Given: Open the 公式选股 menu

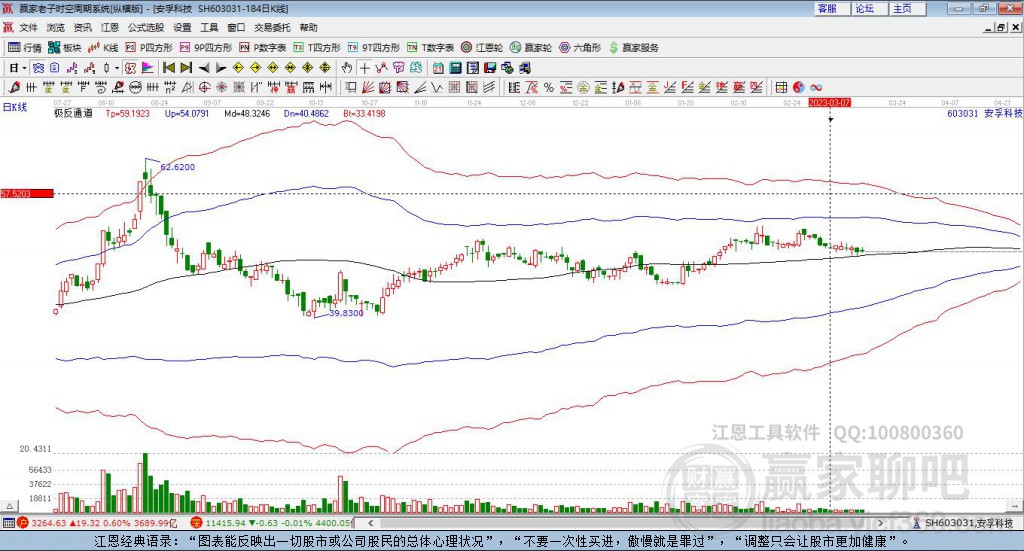Looking at the screenshot, I should 146,27.
